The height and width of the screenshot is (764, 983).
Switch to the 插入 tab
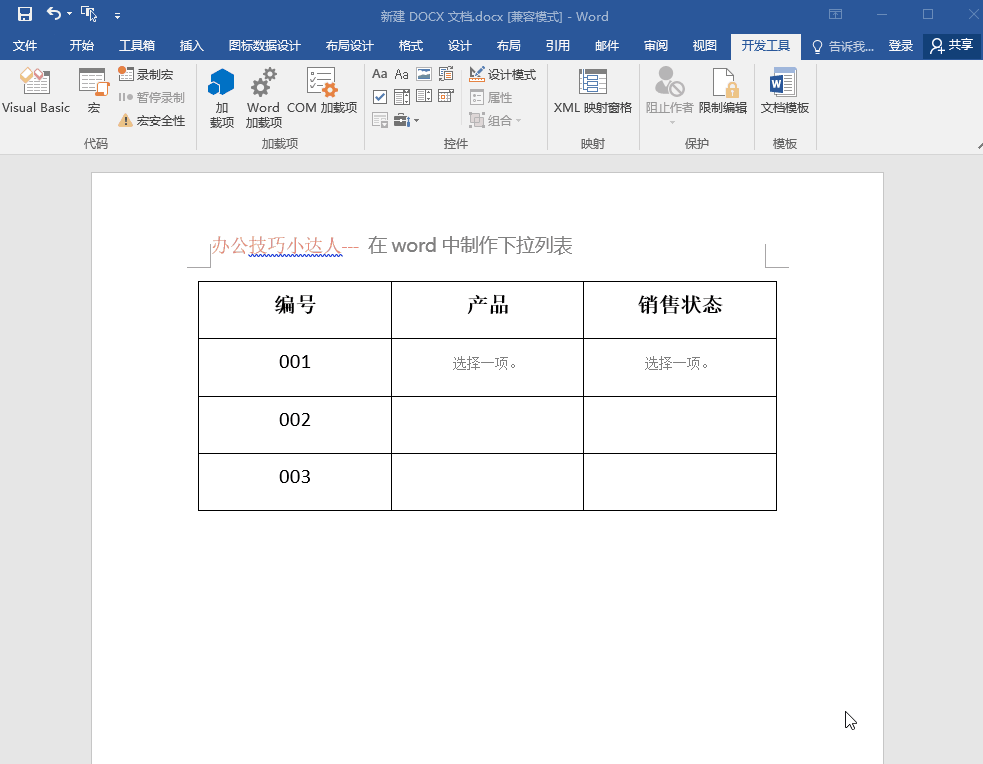pyautogui.click(x=191, y=46)
